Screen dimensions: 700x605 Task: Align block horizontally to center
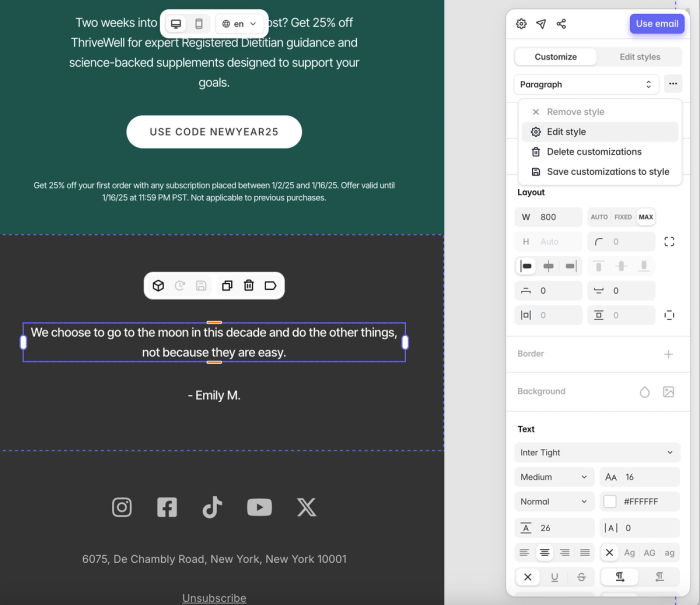pyautogui.click(x=548, y=266)
